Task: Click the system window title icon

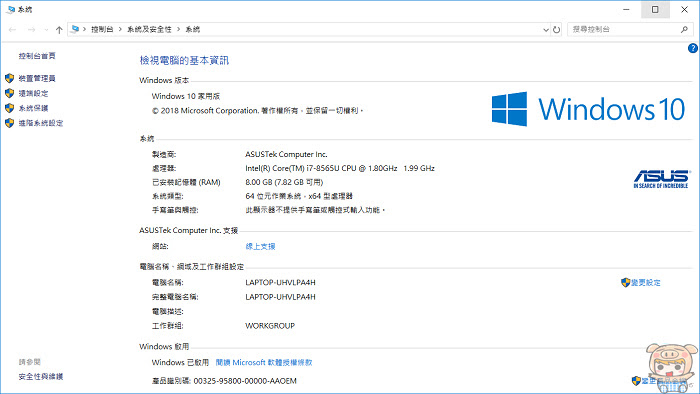Action: click(x=11, y=9)
